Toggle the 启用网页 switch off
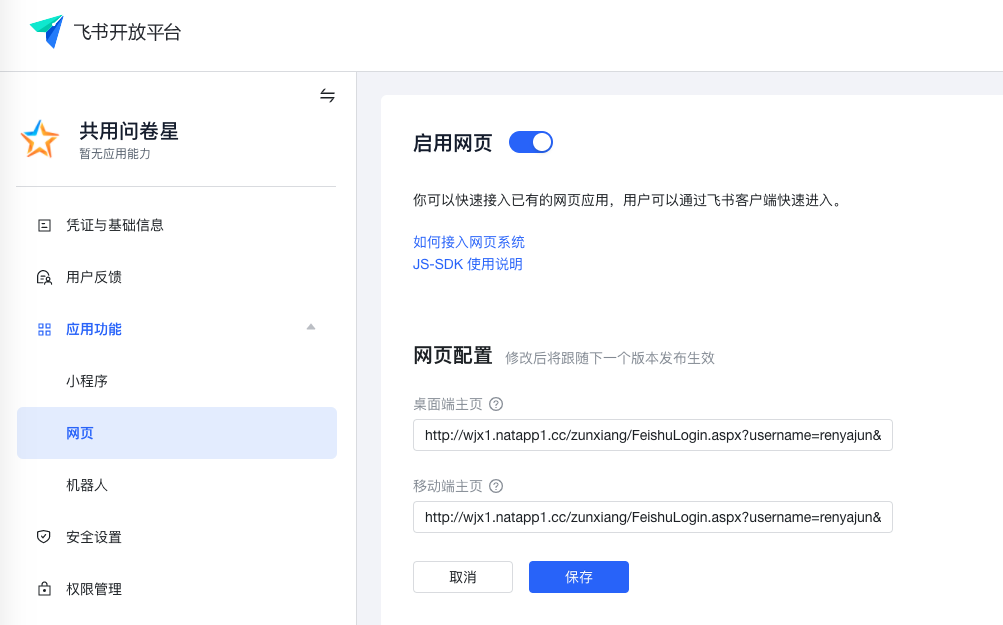The image size is (1003, 625). click(x=531, y=142)
